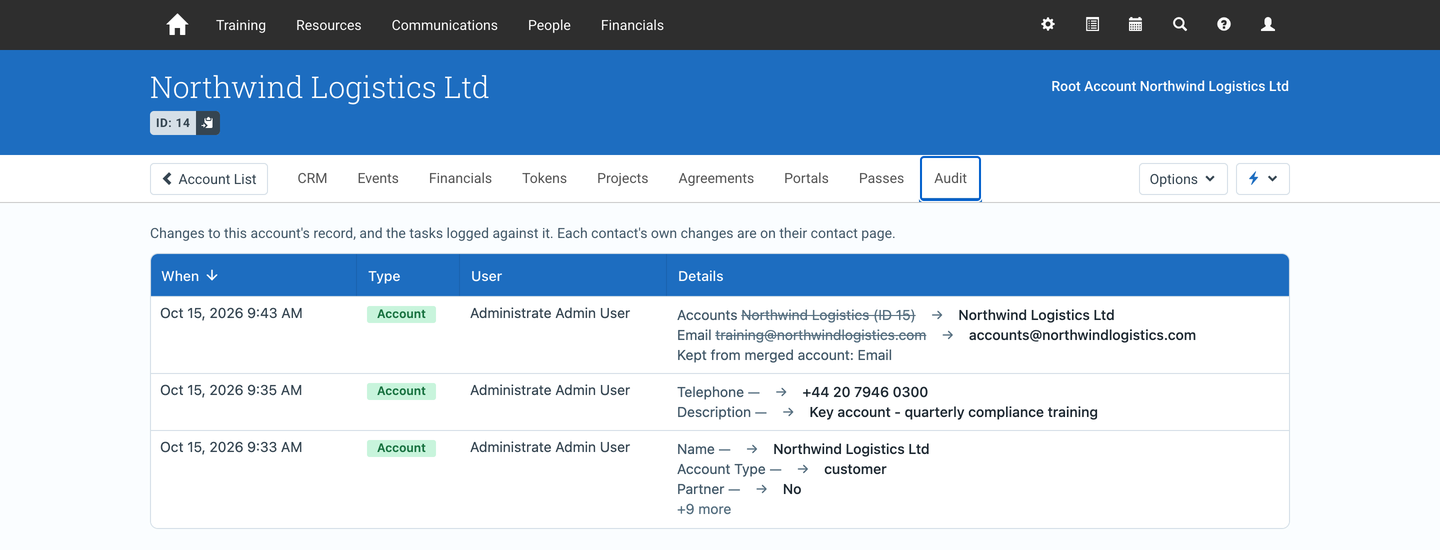Image resolution: width=1440 pixels, height=550 pixels.
Task: Open the Resources menu
Action: pos(329,25)
